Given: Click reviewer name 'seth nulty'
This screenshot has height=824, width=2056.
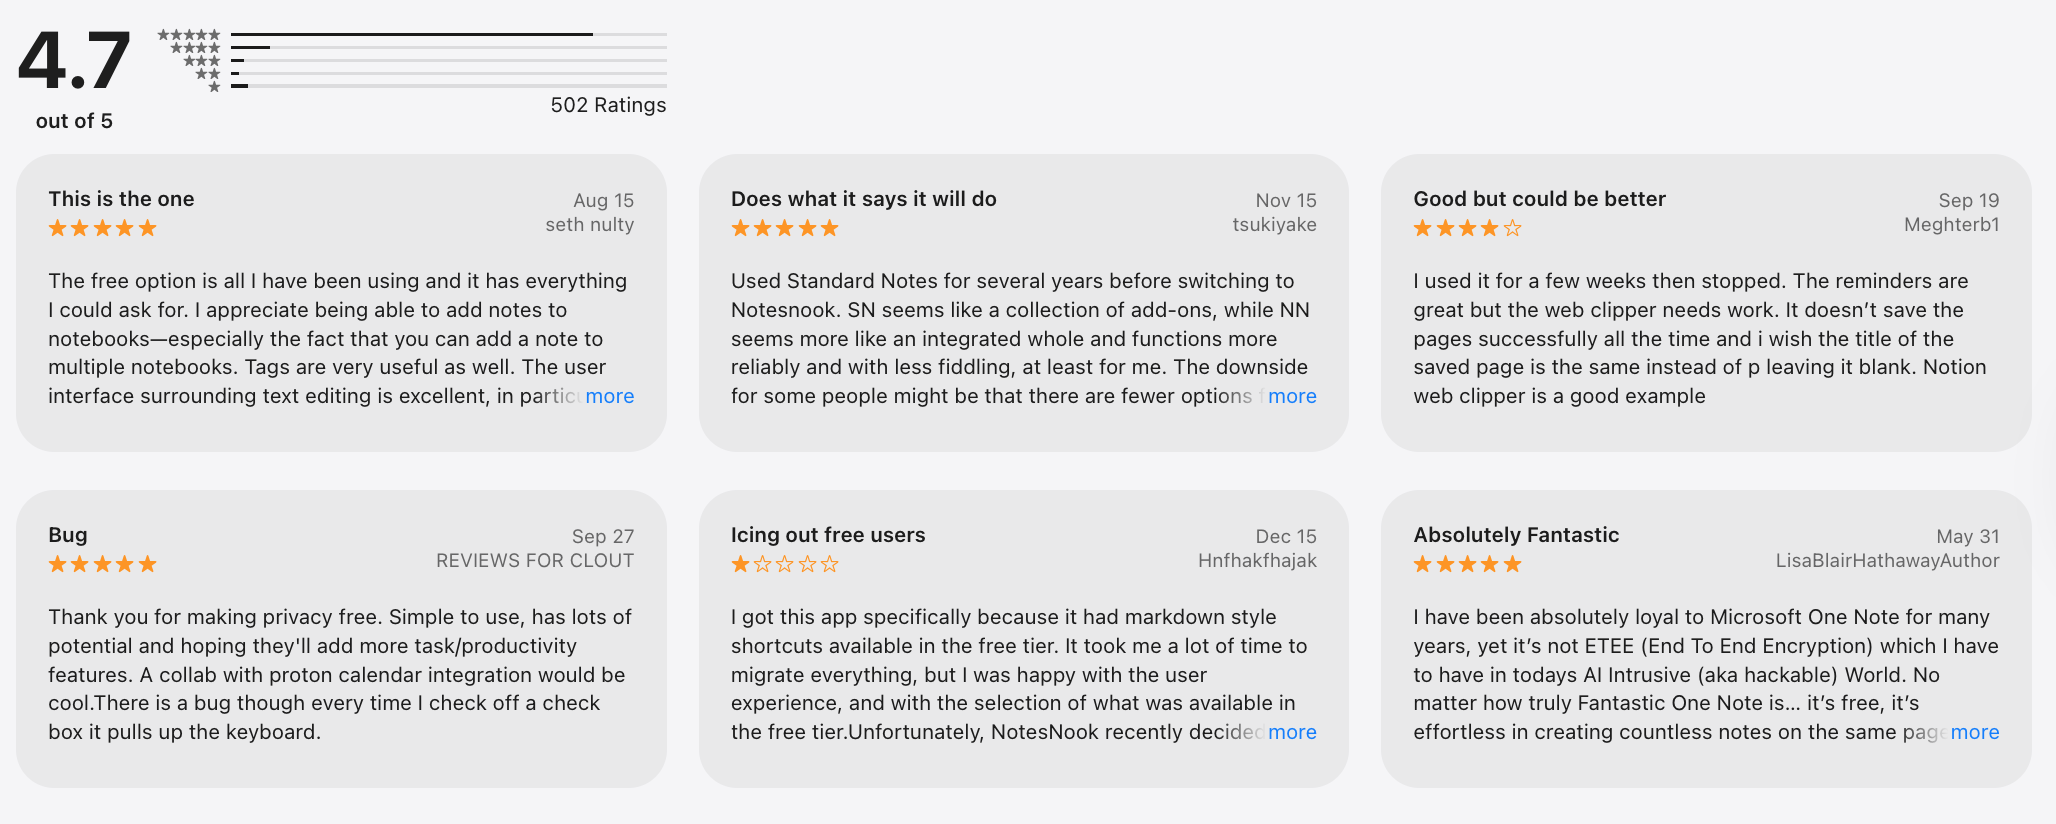Looking at the screenshot, I should pos(588,224).
